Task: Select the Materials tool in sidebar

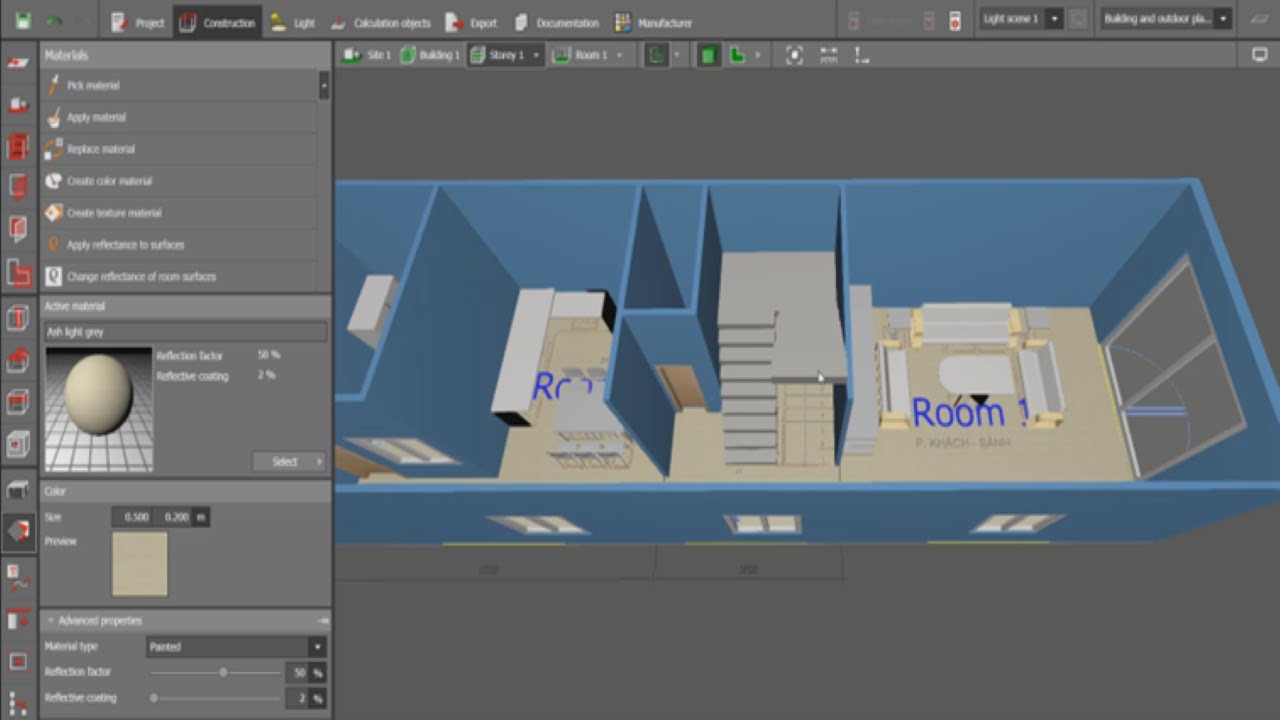Action: (18, 531)
